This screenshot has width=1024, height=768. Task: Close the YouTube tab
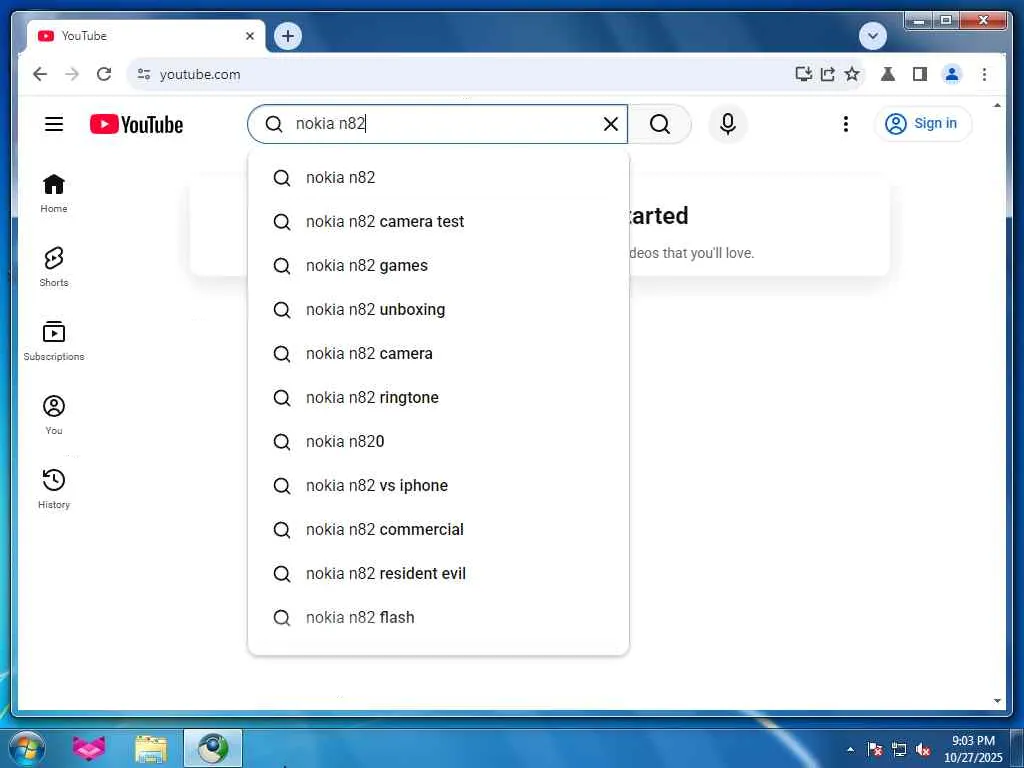(x=249, y=36)
